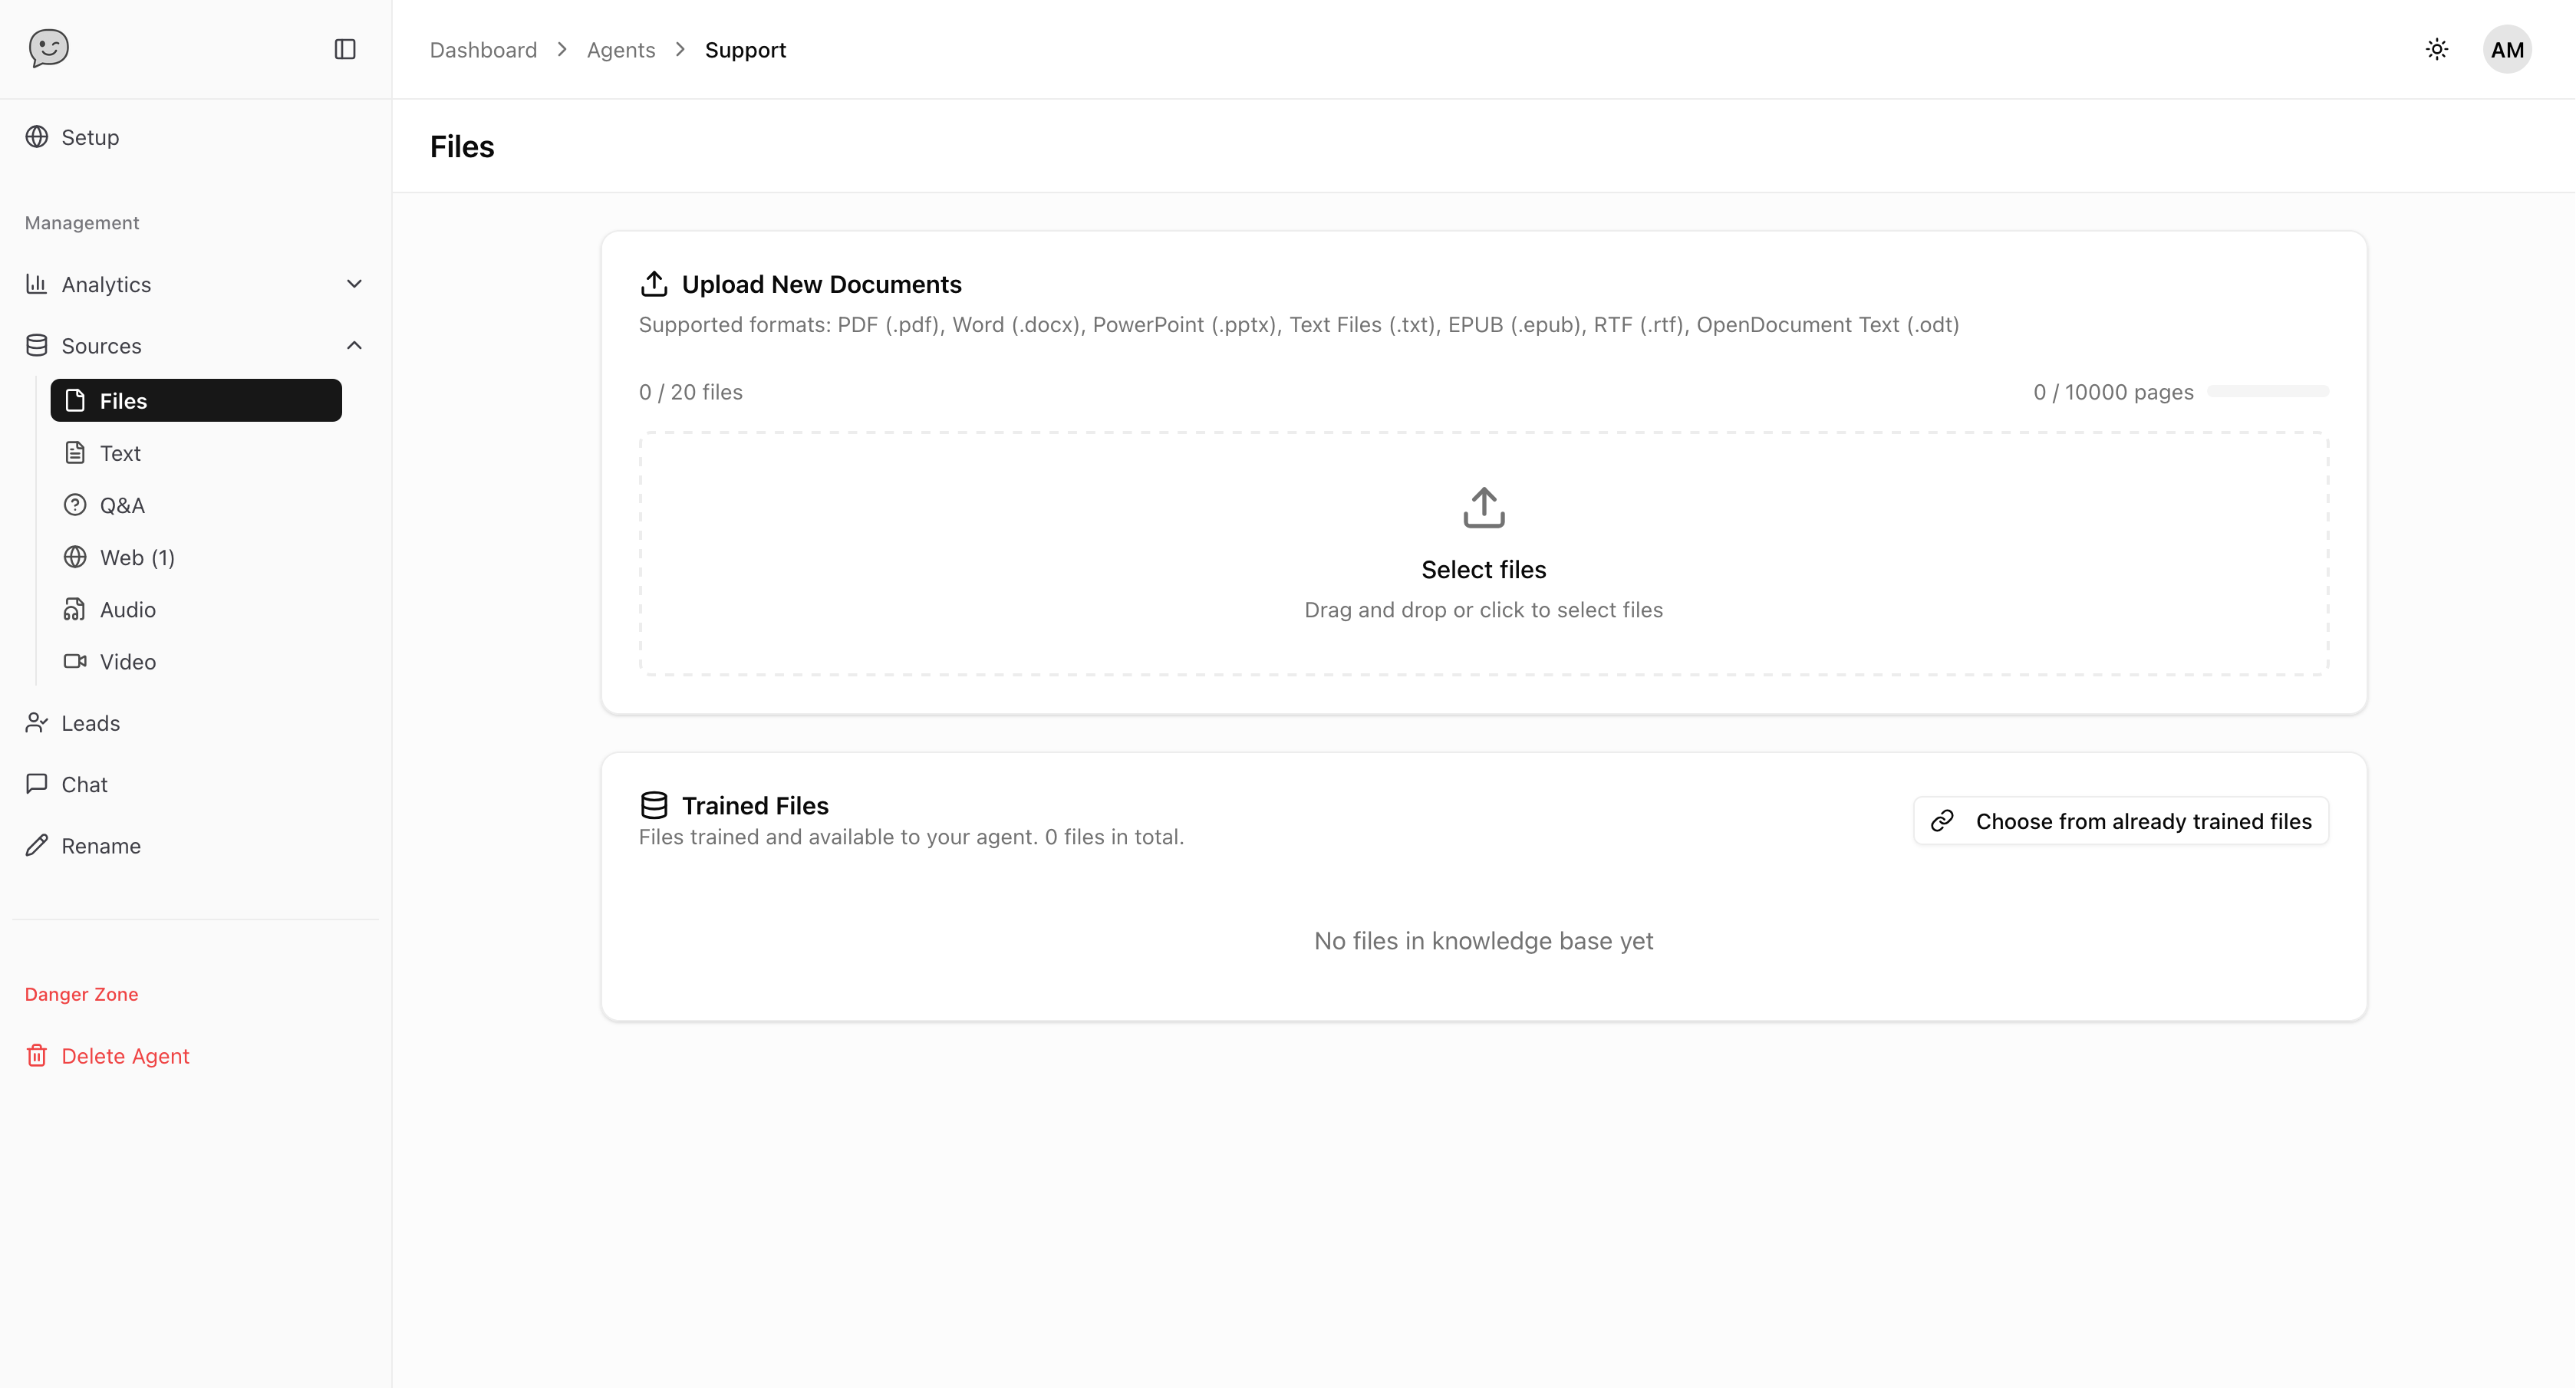2576x1388 pixels.
Task: Select the Web (1) globe icon
Action: [x=75, y=557]
